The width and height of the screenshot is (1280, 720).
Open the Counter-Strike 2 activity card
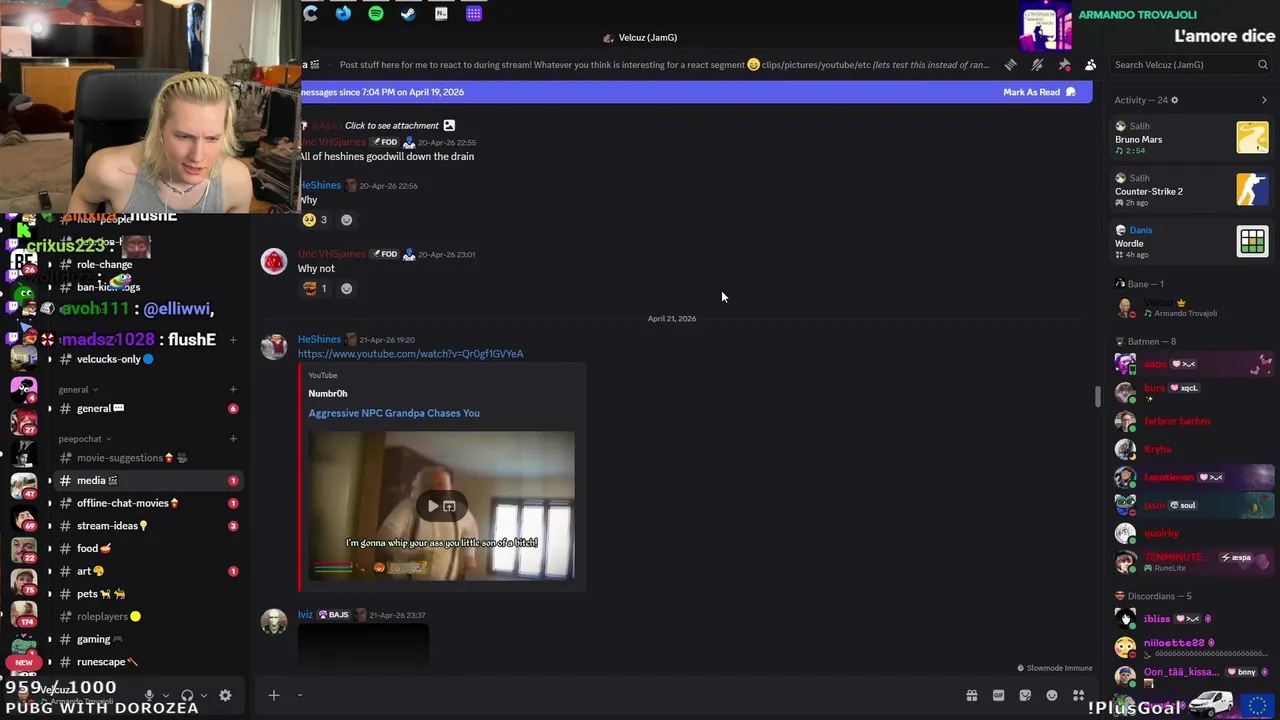point(1192,190)
